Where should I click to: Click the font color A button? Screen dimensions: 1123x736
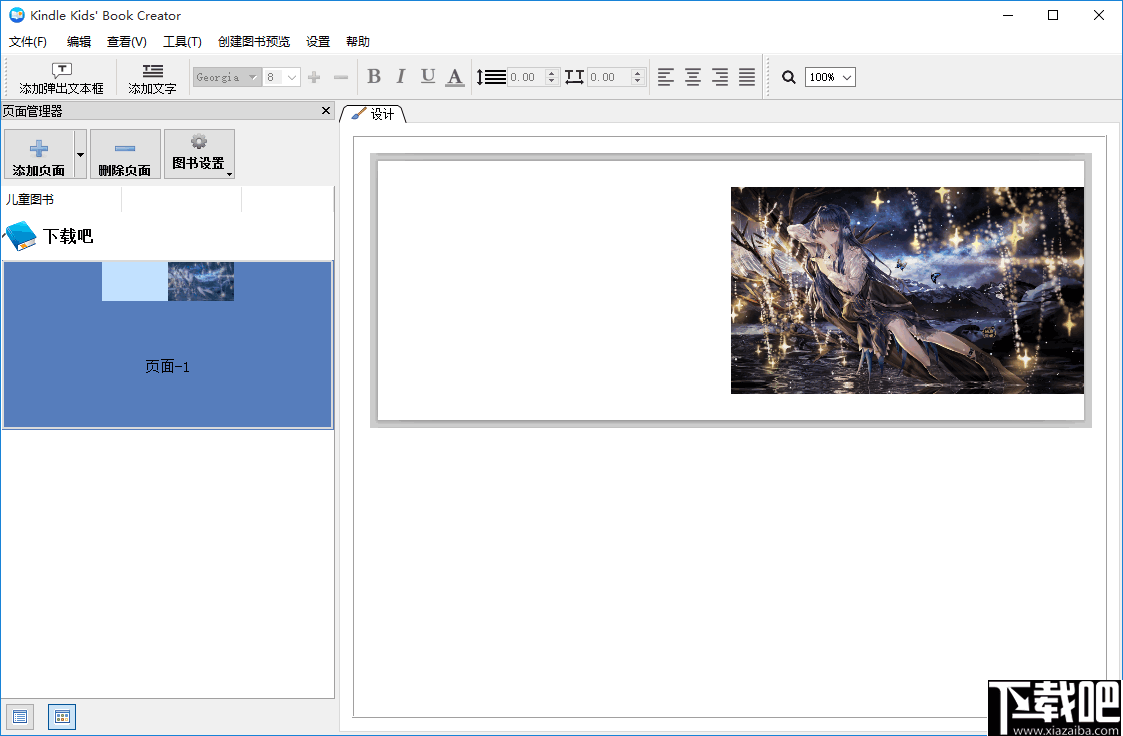pyautogui.click(x=455, y=76)
